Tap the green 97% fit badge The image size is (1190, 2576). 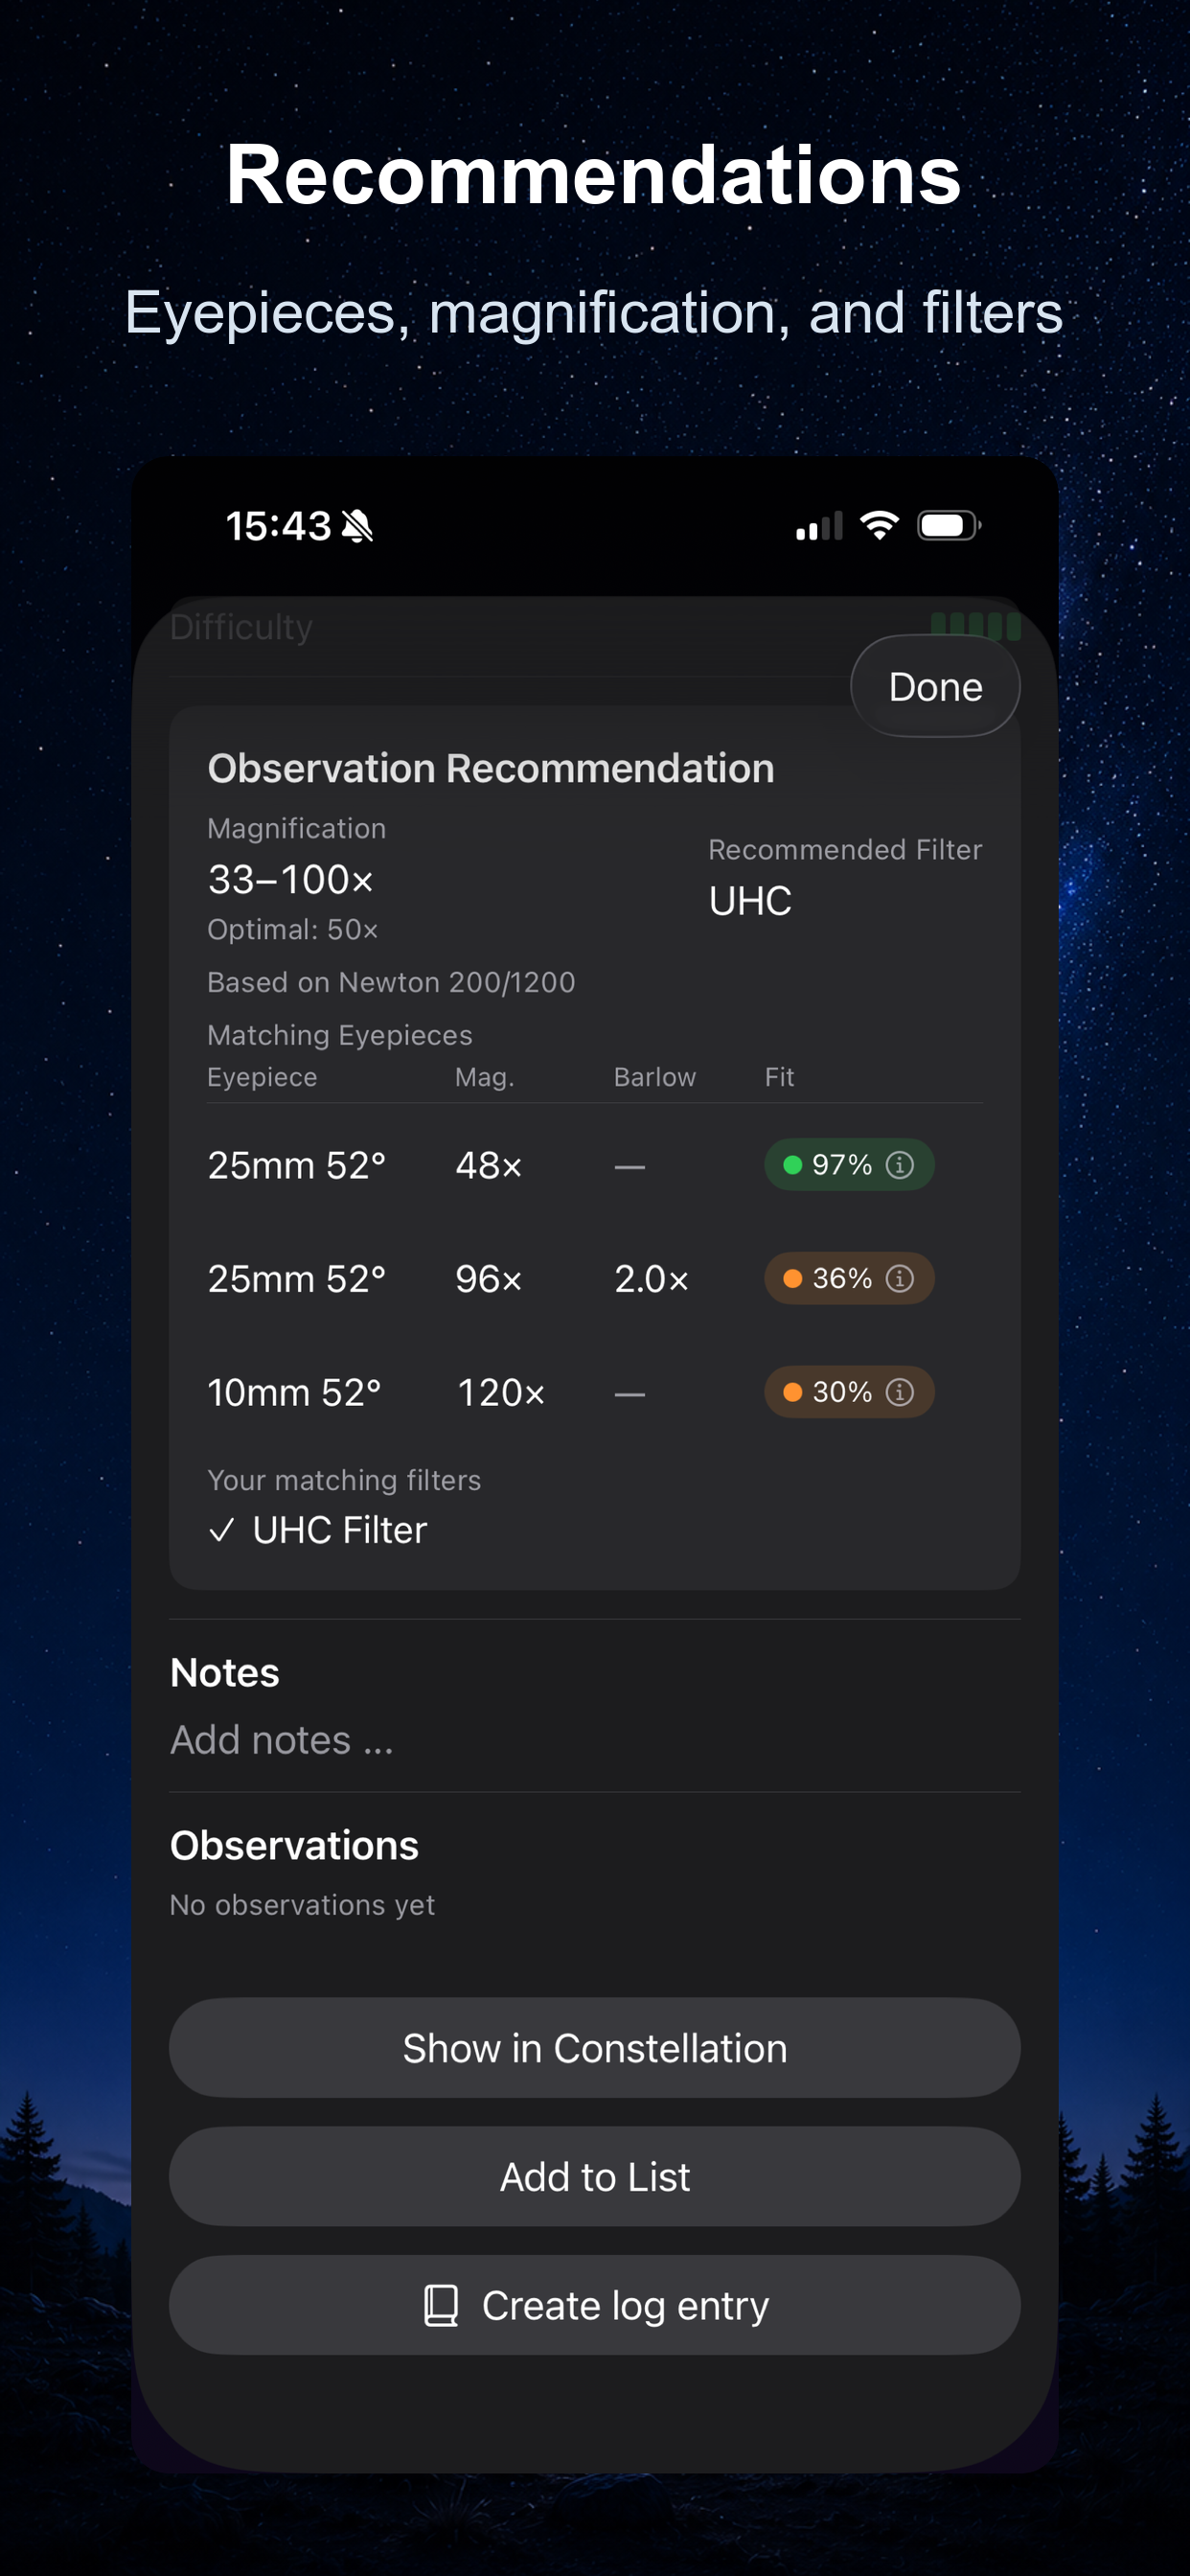click(849, 1165)
